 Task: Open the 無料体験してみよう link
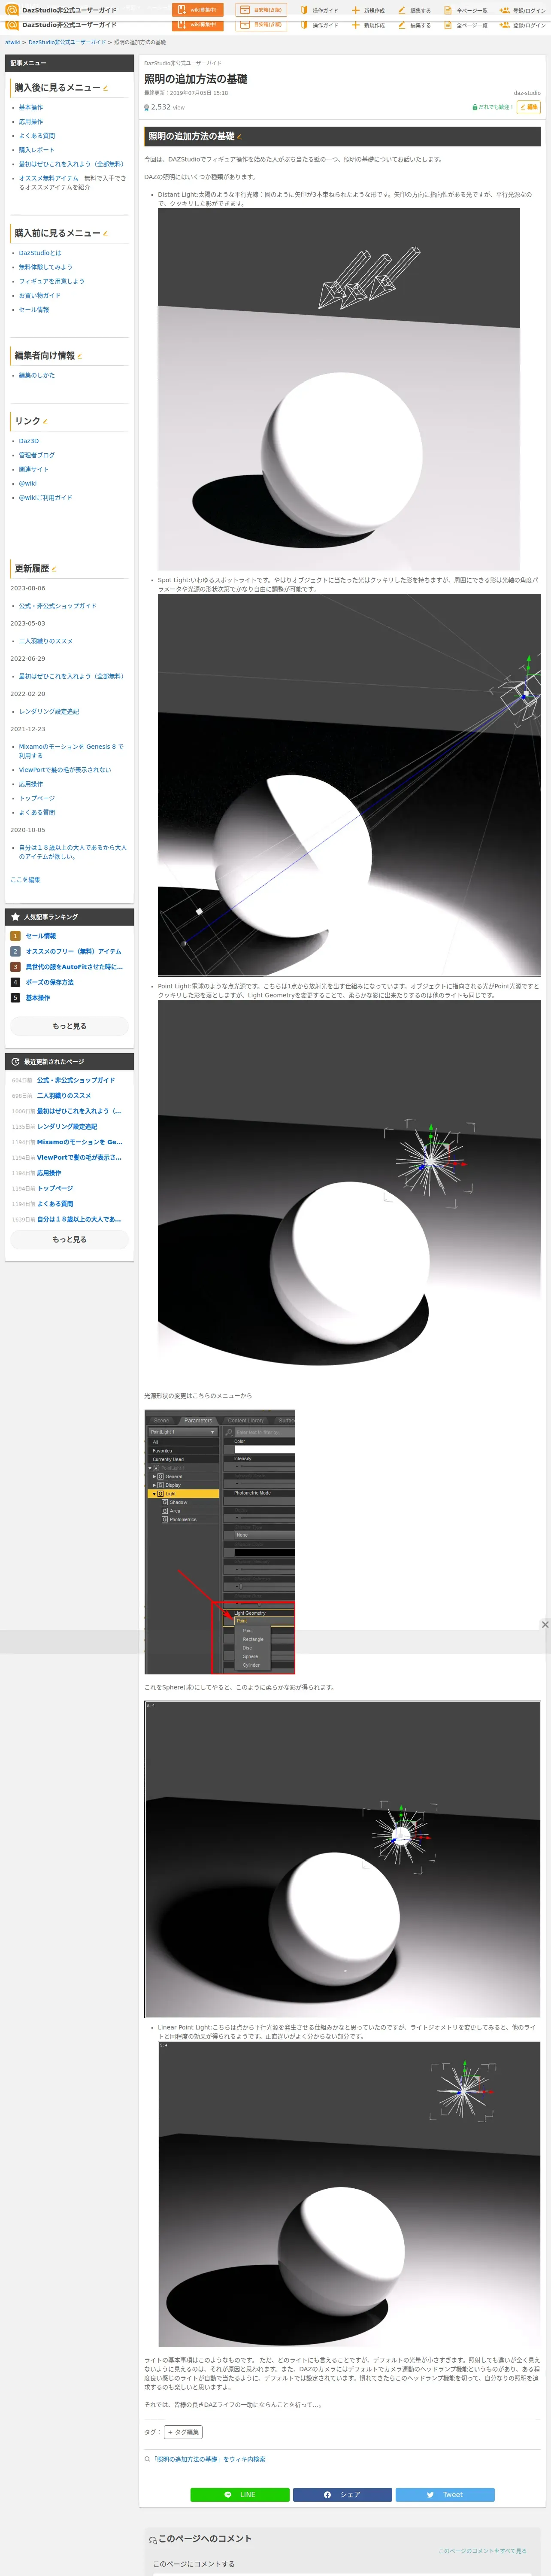[x=46, y=267]
